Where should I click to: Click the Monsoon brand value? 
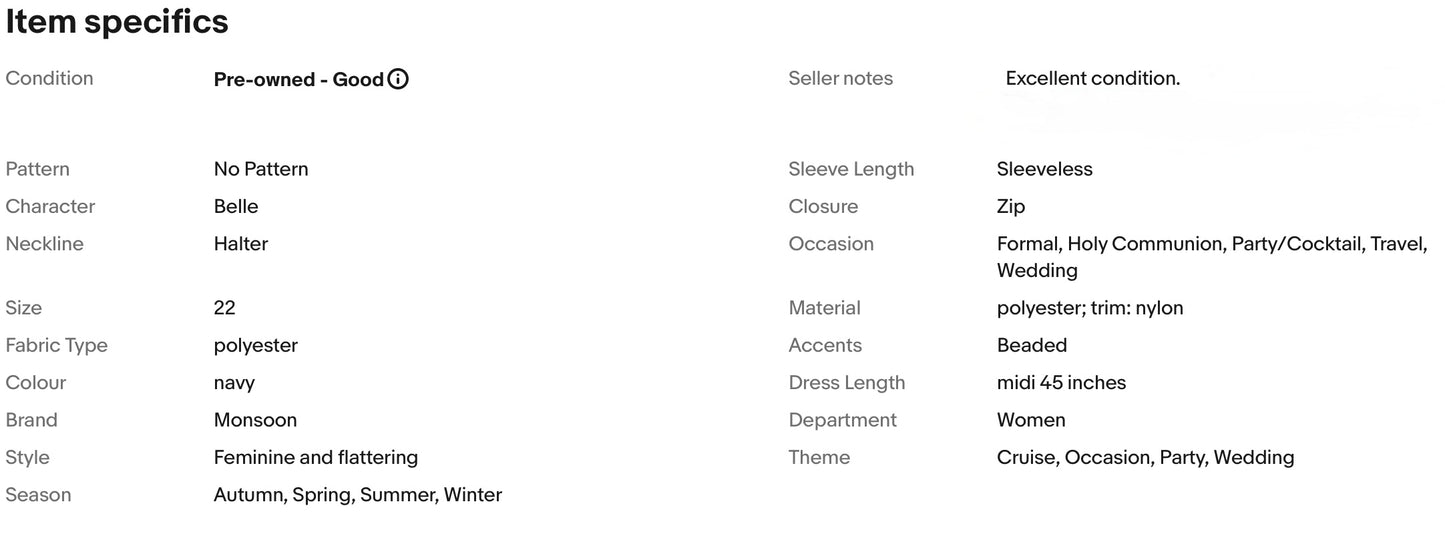(255, 419)
